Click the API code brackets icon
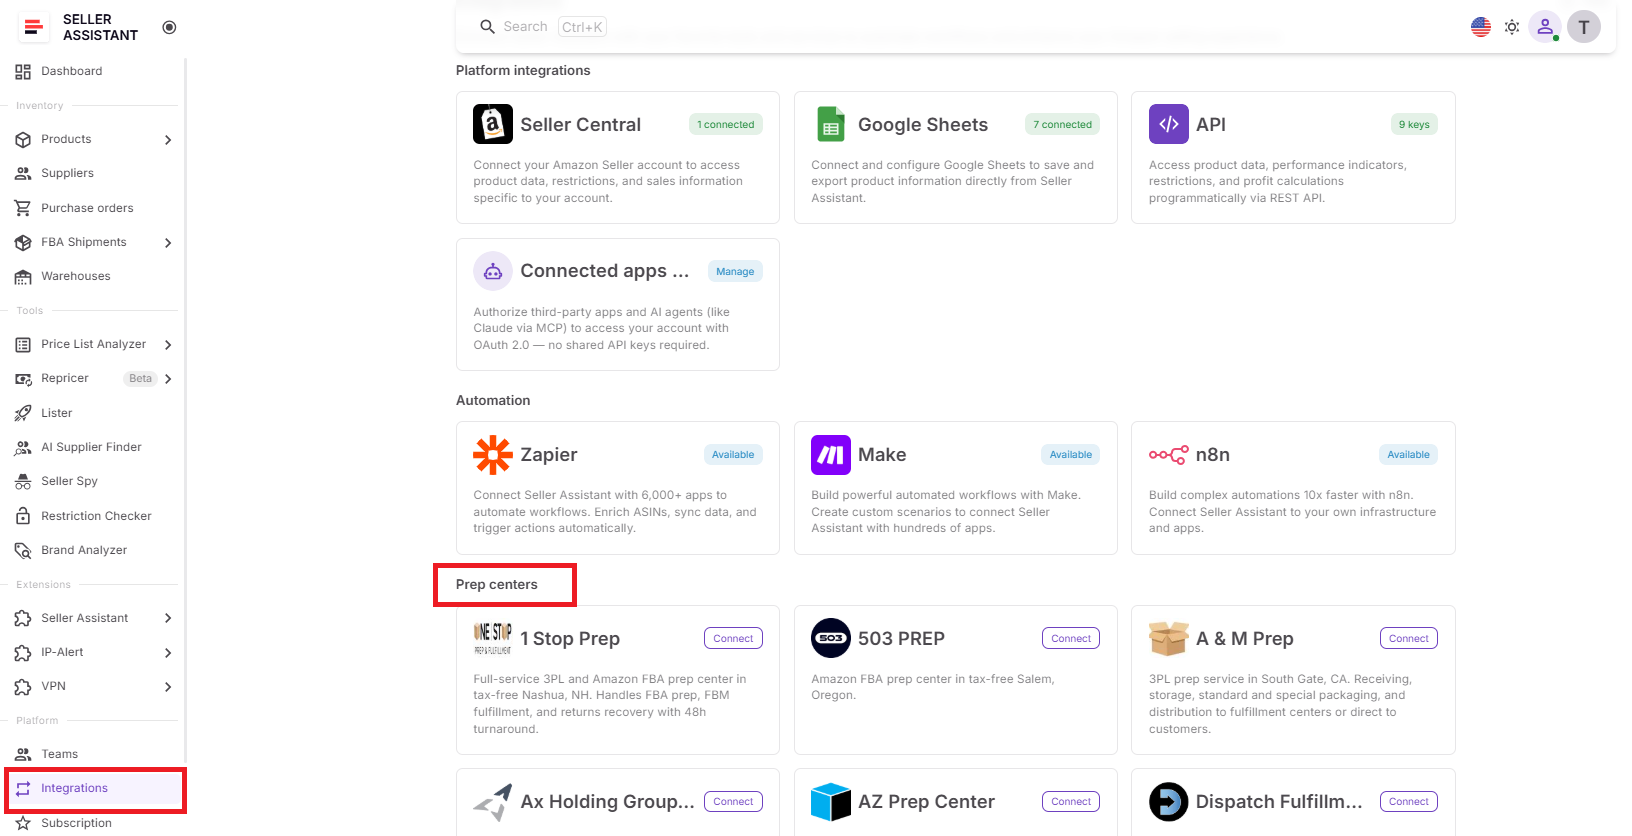The image size is (1632, 836). point(1169,124)
